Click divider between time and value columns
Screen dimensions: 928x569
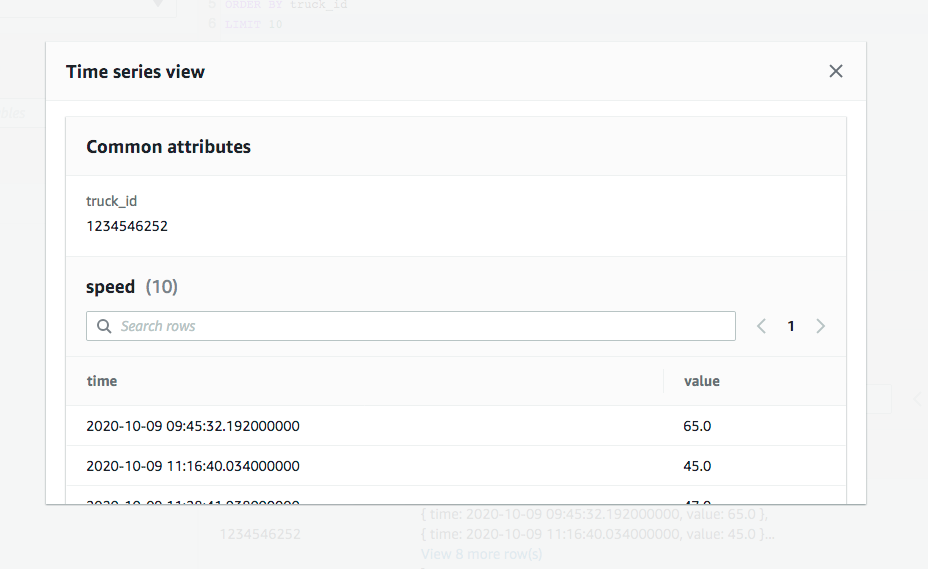[664, 381]
